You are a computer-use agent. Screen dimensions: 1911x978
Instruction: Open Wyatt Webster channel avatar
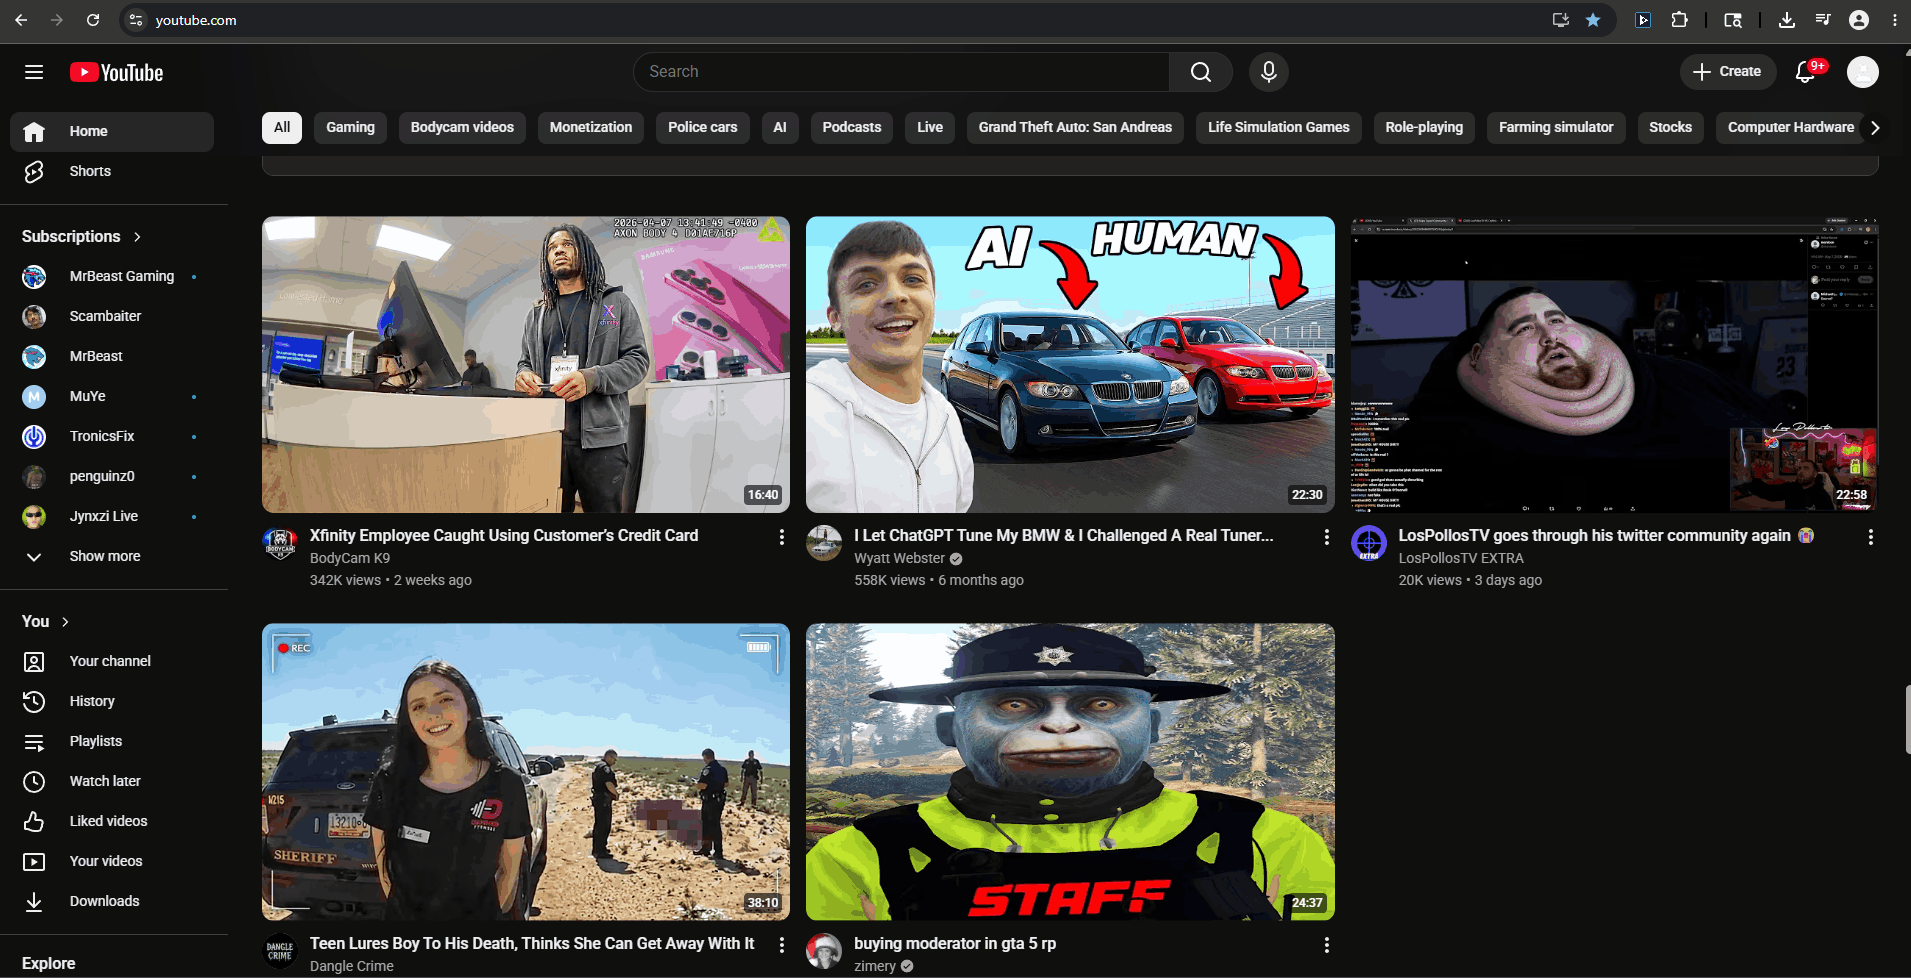click(x=824, y=544)
